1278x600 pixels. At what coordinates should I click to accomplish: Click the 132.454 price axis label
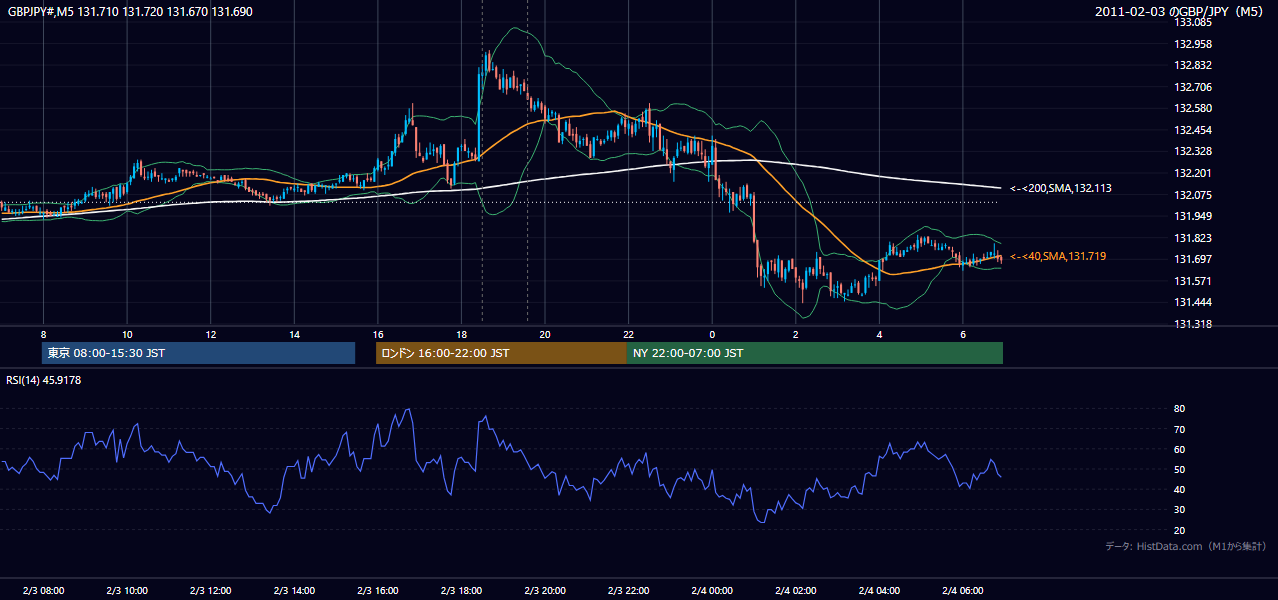coord(1193,130)
